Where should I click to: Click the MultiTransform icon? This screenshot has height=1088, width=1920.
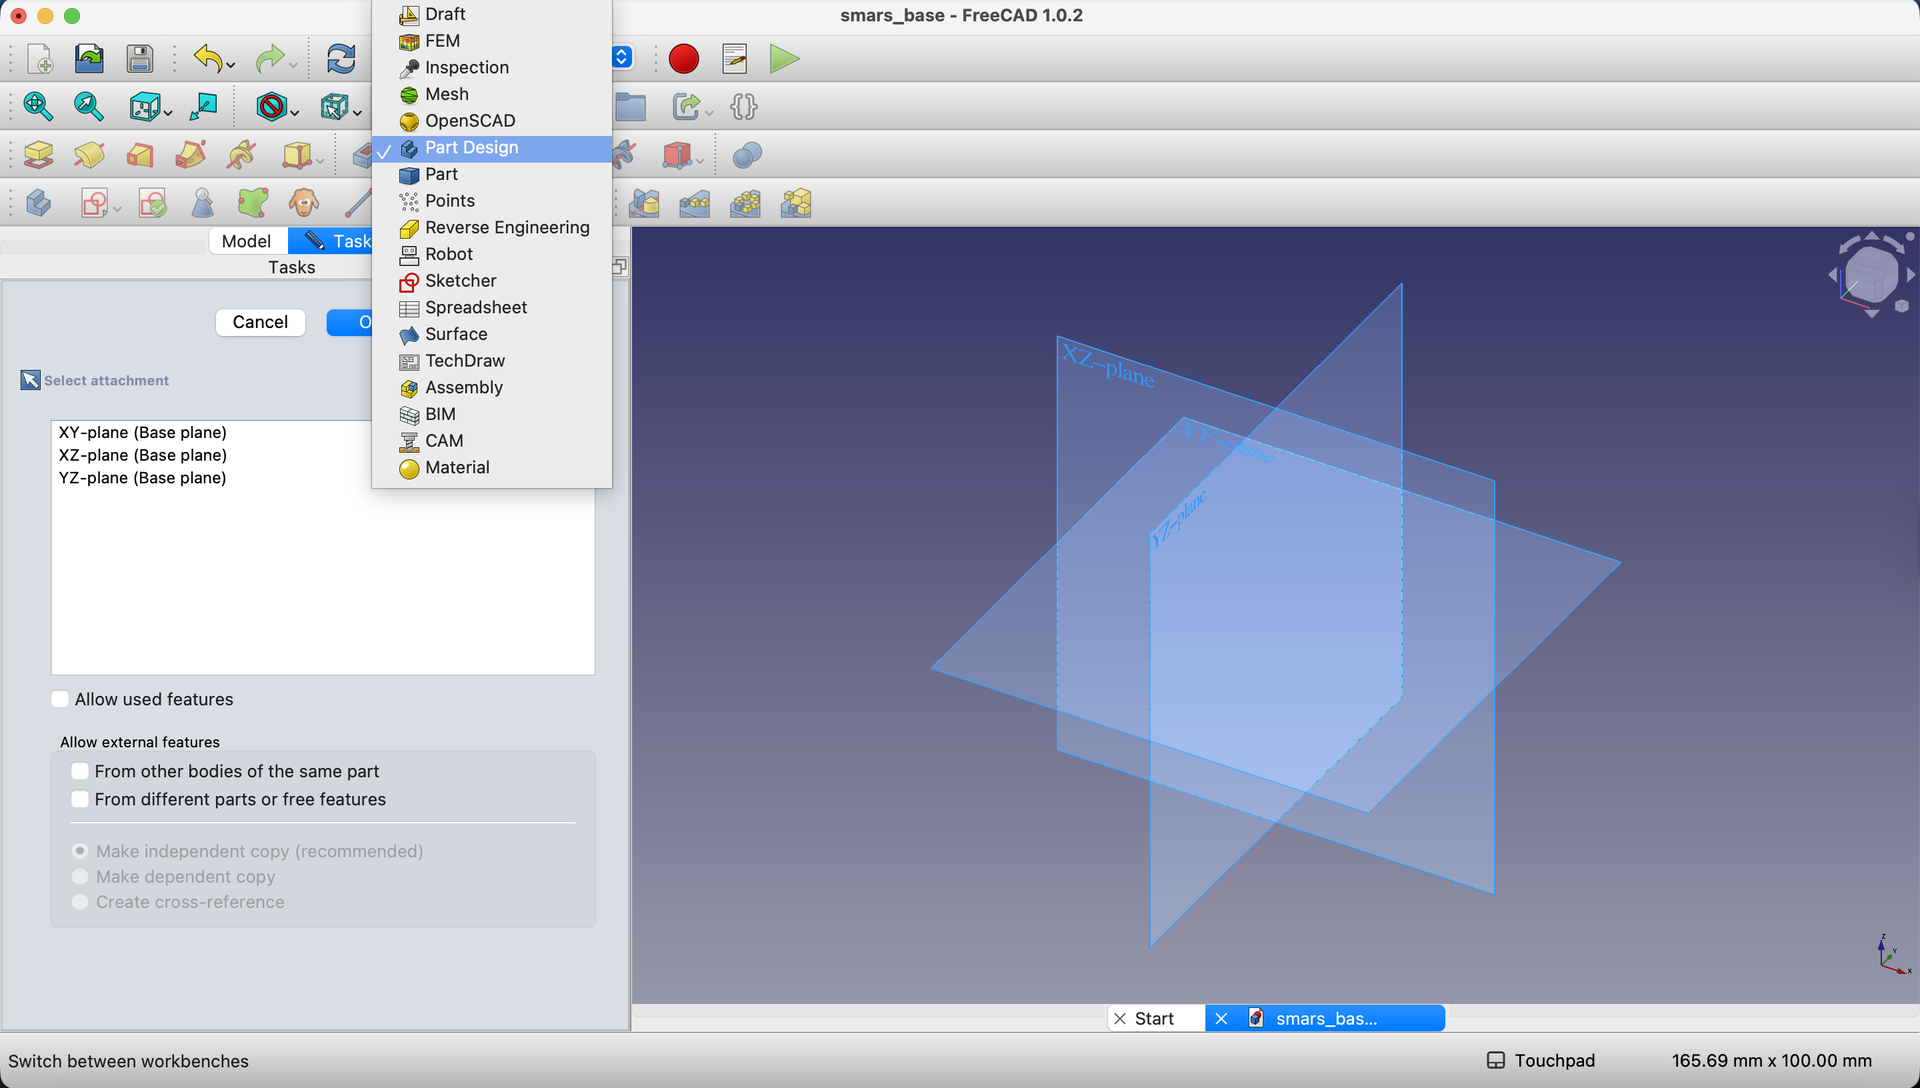point(797,203)
